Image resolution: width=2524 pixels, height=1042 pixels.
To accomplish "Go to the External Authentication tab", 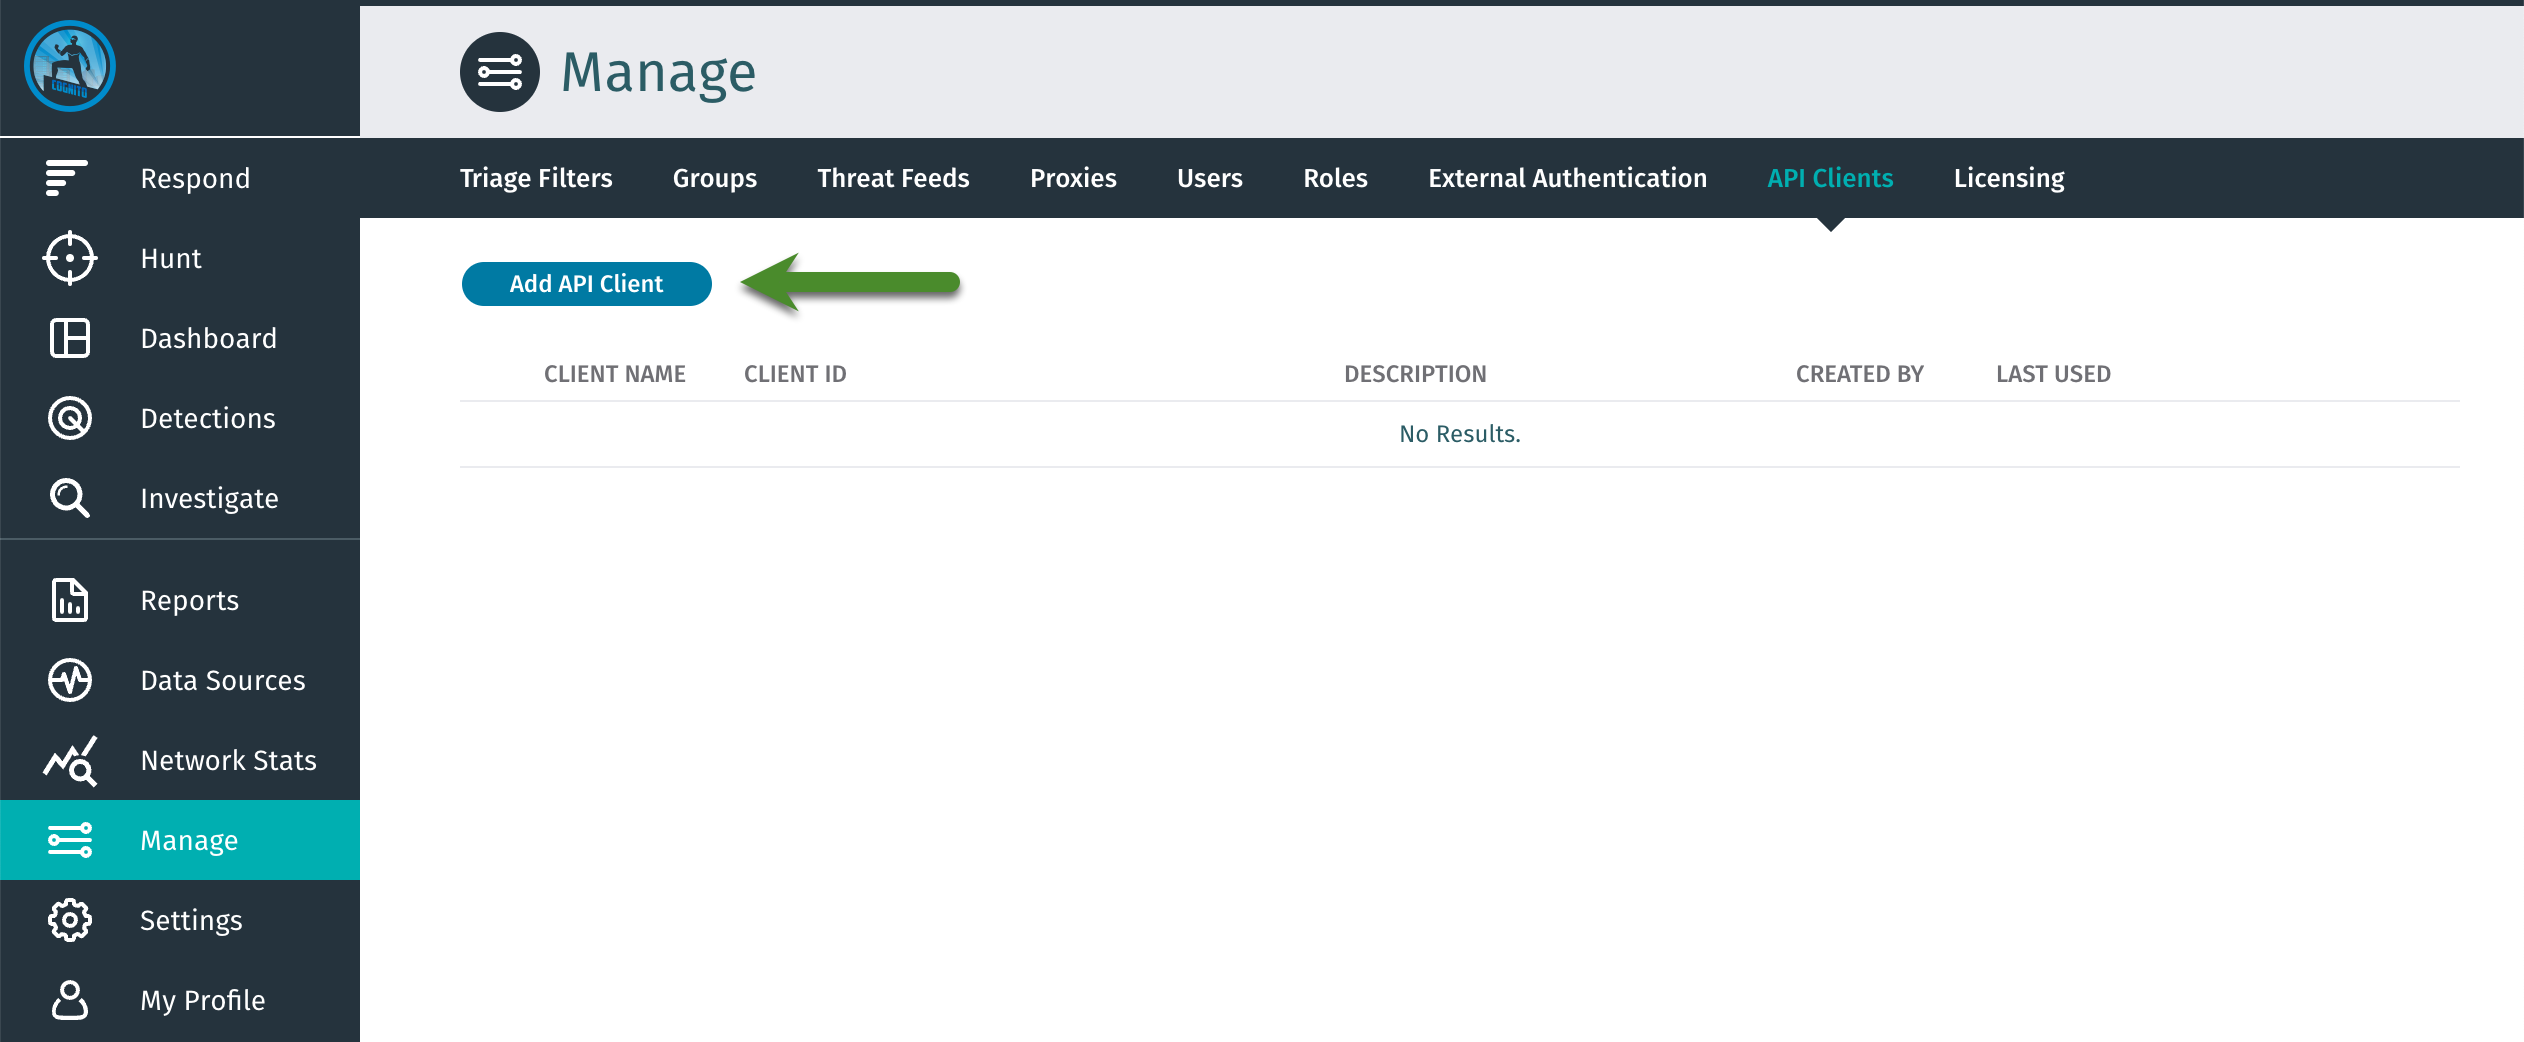I will click(x=1567, y=178).
